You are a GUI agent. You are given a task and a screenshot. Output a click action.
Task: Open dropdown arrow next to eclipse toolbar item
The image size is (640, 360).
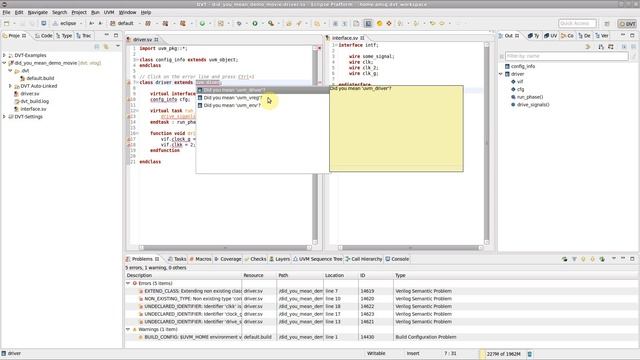point(81,24)
